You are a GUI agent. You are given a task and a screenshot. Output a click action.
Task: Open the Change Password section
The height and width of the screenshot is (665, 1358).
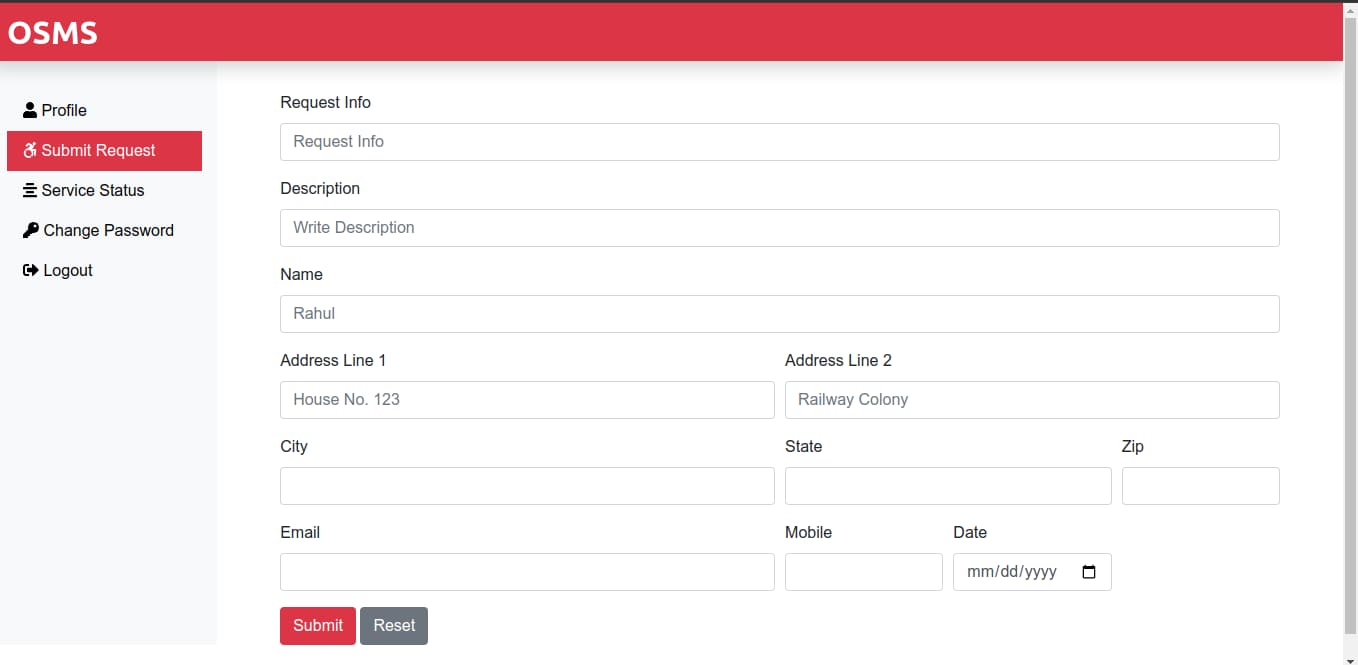(108, 230)
